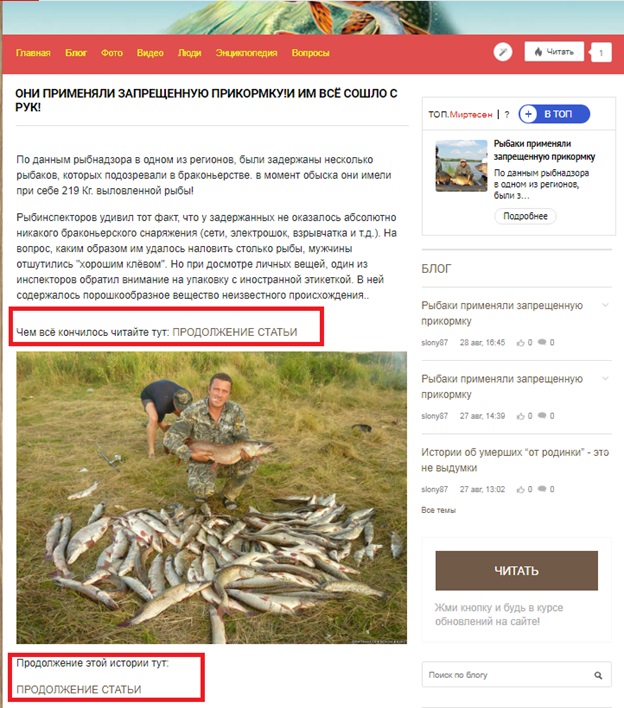Click the round pencil edit icon in header
This screenshot has height=708, width=624.
pyautogui.click(x=503, y=52)
